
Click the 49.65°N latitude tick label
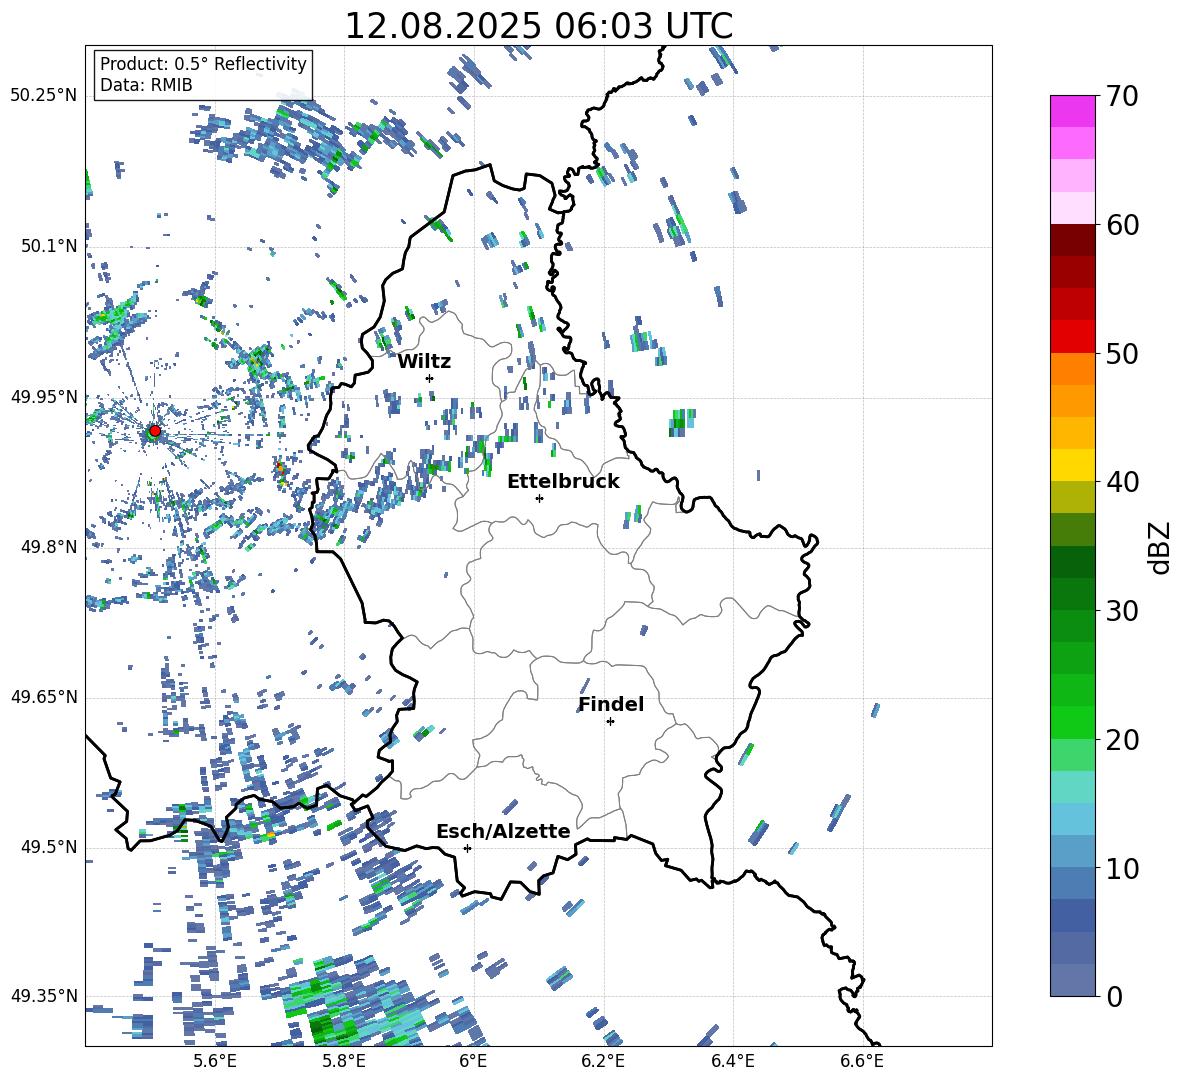(x=44, y=697)
